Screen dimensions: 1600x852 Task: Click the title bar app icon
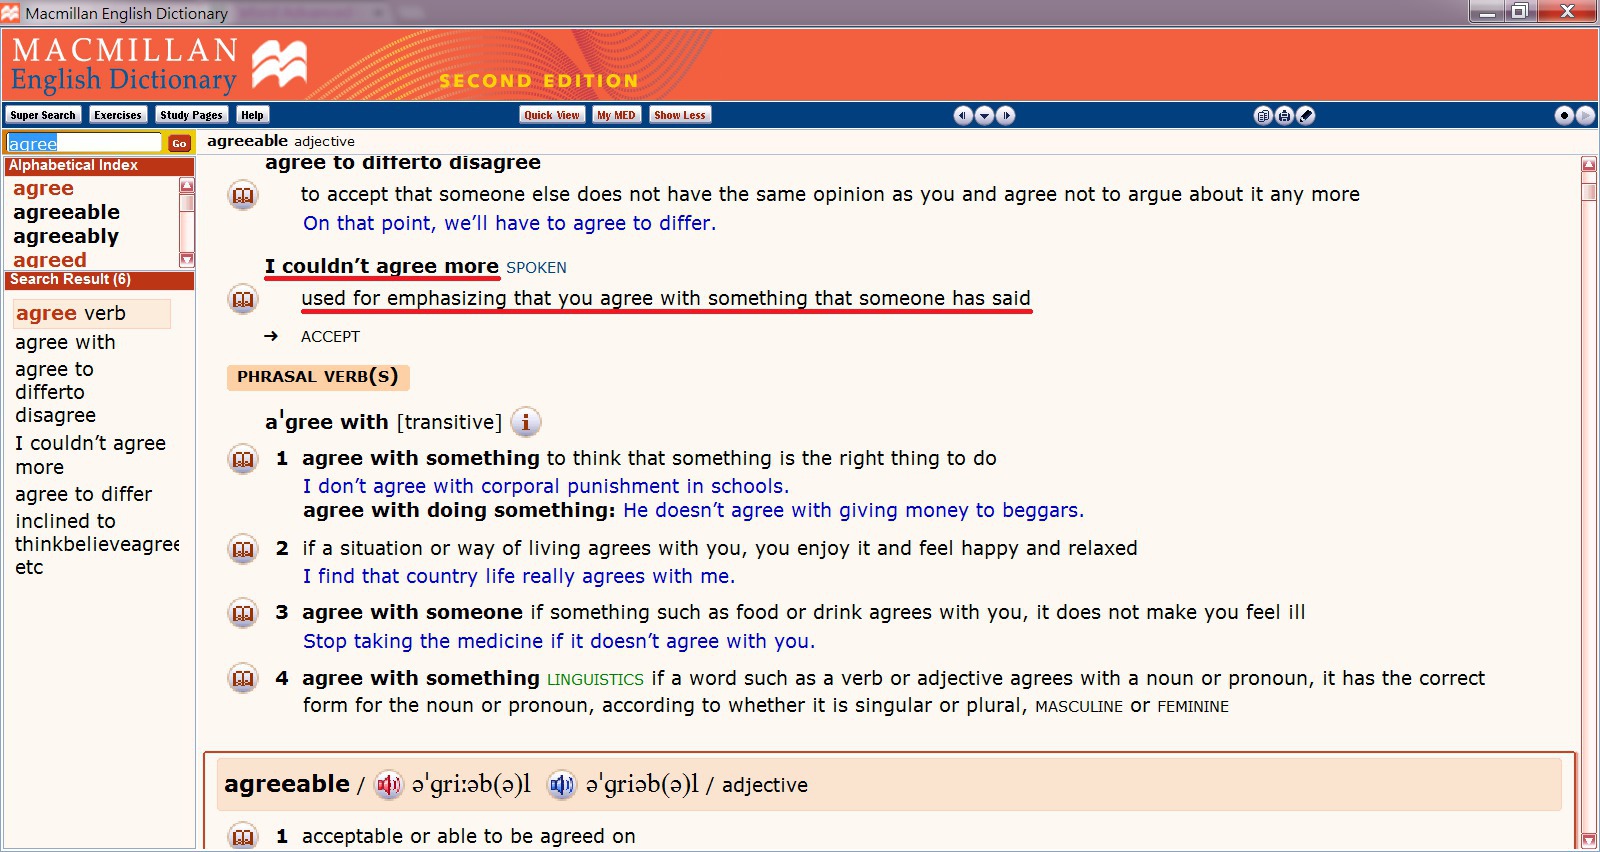(x=11, y=13)
